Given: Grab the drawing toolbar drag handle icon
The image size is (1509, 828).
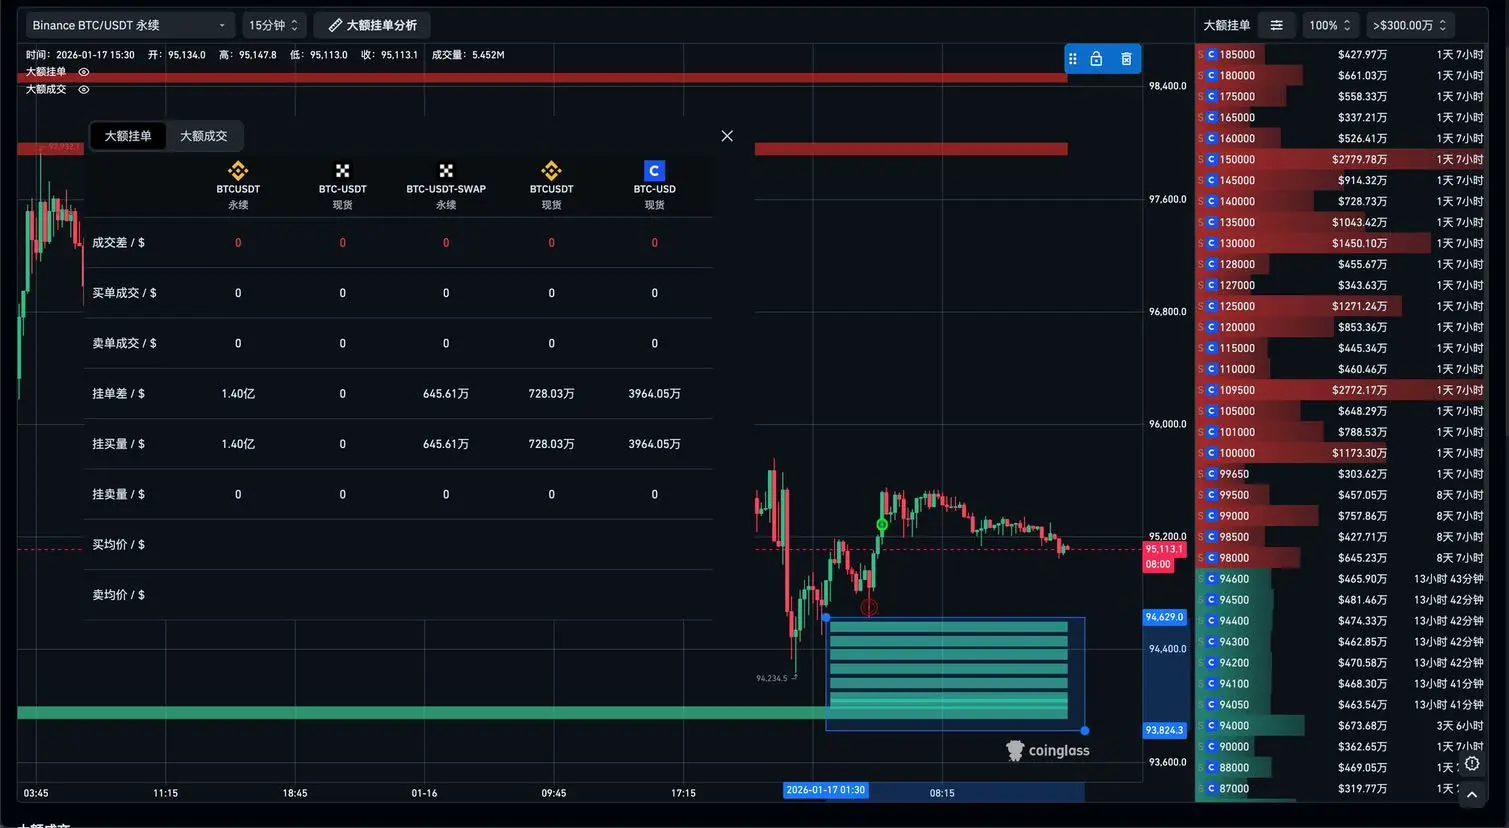Looking at the screenshot, I should pyautogui.click(x=1073, y=59).
